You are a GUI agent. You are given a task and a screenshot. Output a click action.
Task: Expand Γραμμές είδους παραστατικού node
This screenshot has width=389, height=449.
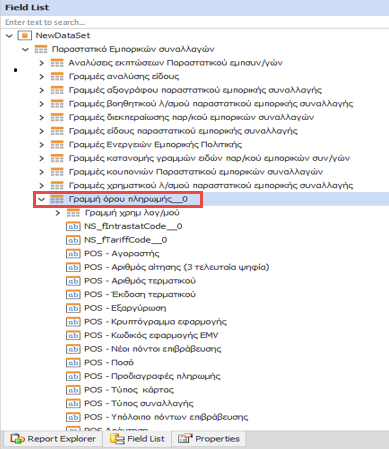pyautogui.click(x=41, y=131)
